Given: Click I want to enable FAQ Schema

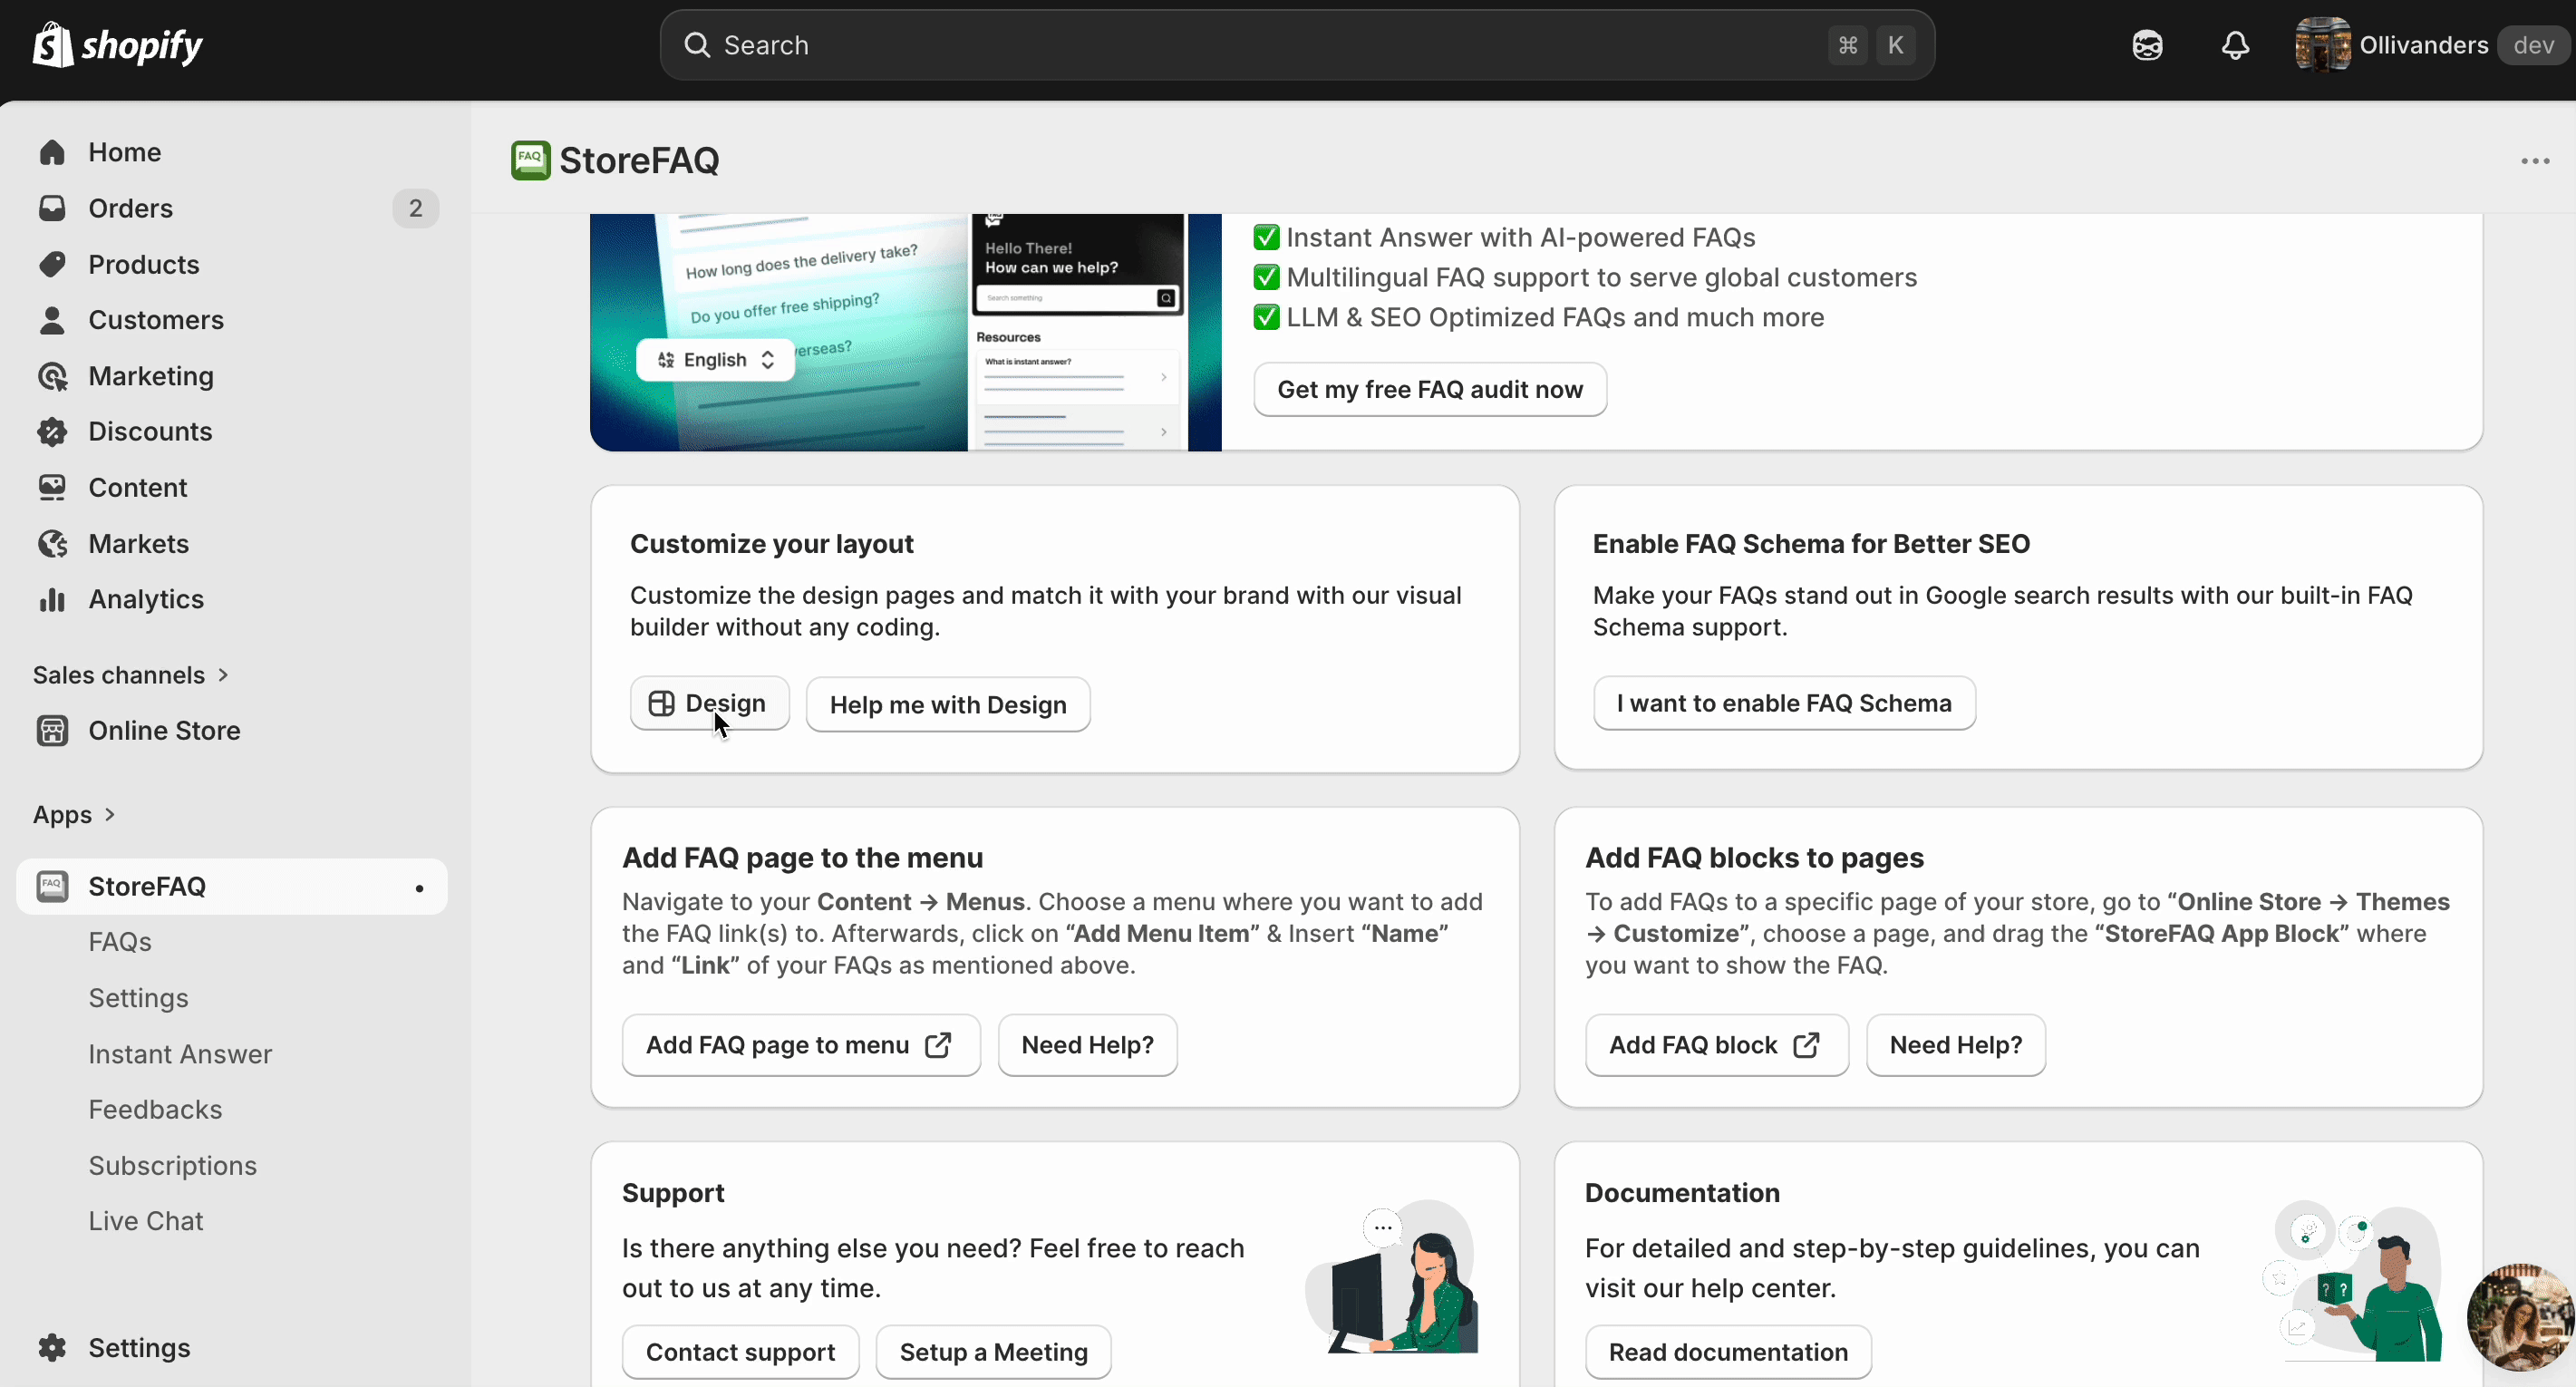Looking at the screenshot, I should (1784, 703).
